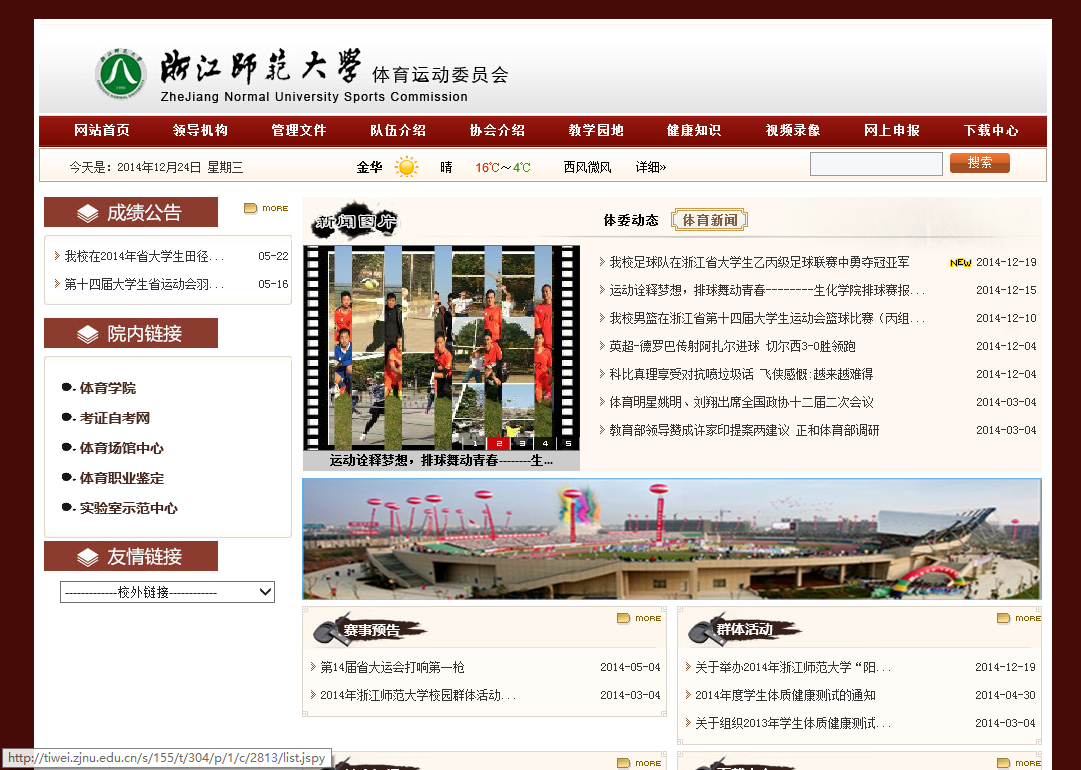Switch to 体委动态 tab
This screenshot has width=1081, height=770.
(631, 220)
